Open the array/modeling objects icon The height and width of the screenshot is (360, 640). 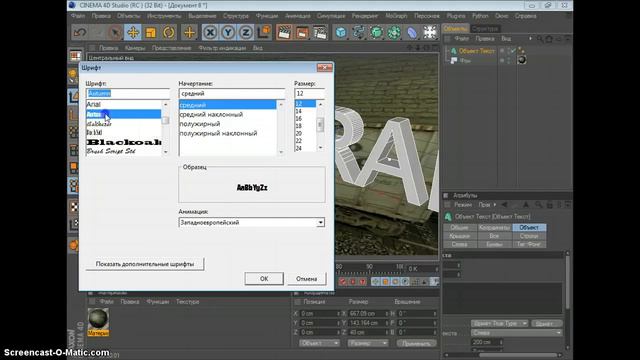(x=394, y=32)
